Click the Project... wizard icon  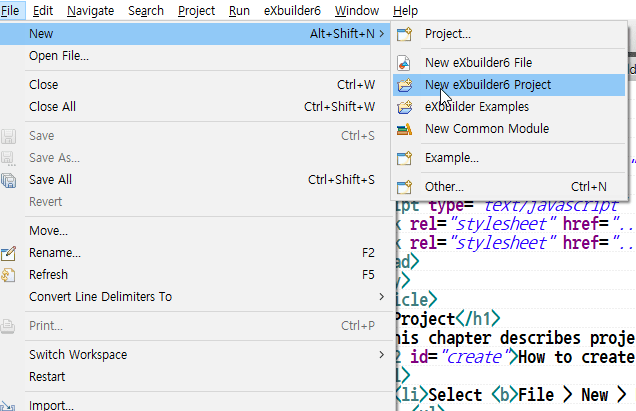click(x=404, y=34)
